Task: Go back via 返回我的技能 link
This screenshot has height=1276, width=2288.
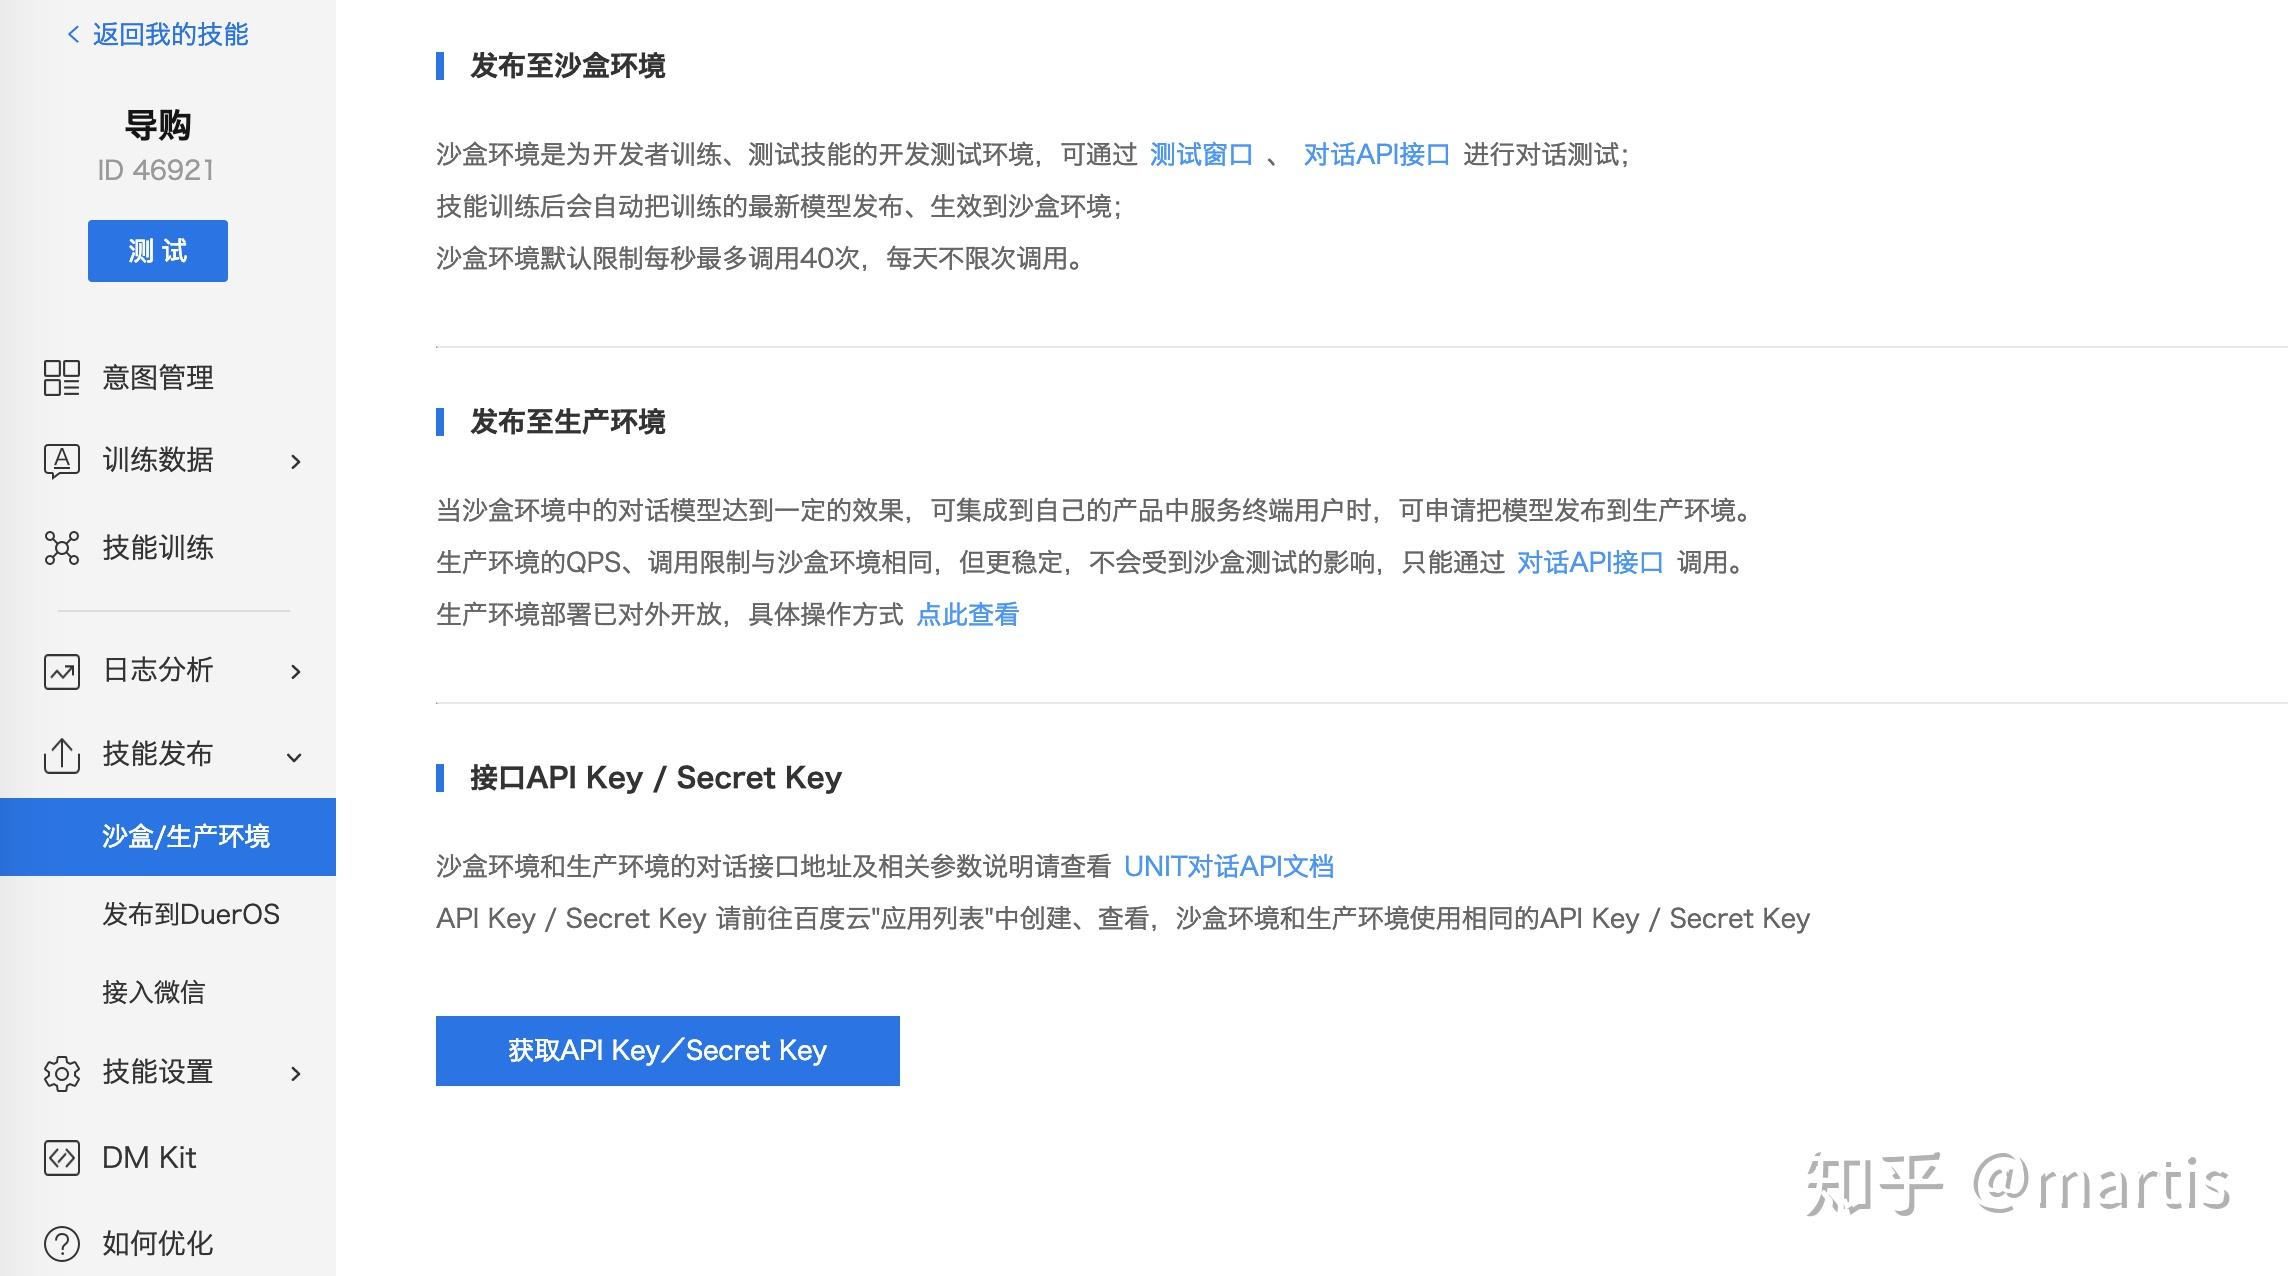Action: click(x=158, y=35)
